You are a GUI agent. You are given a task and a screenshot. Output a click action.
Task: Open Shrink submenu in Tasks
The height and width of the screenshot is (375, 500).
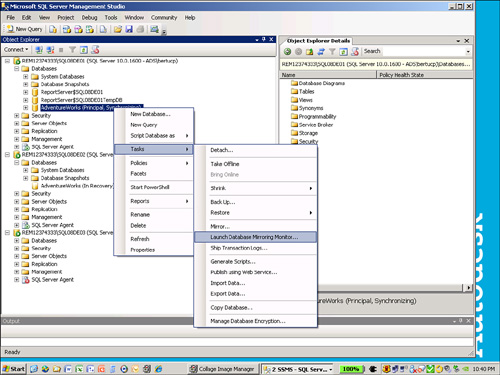(255, 188)
